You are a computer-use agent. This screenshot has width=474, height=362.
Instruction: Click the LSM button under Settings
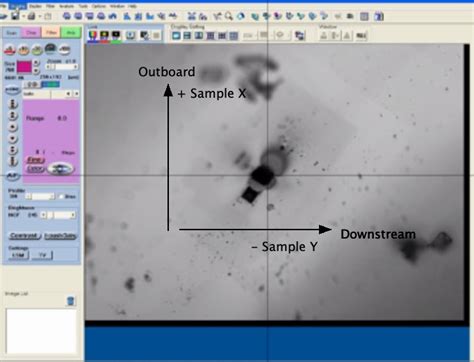18,255
